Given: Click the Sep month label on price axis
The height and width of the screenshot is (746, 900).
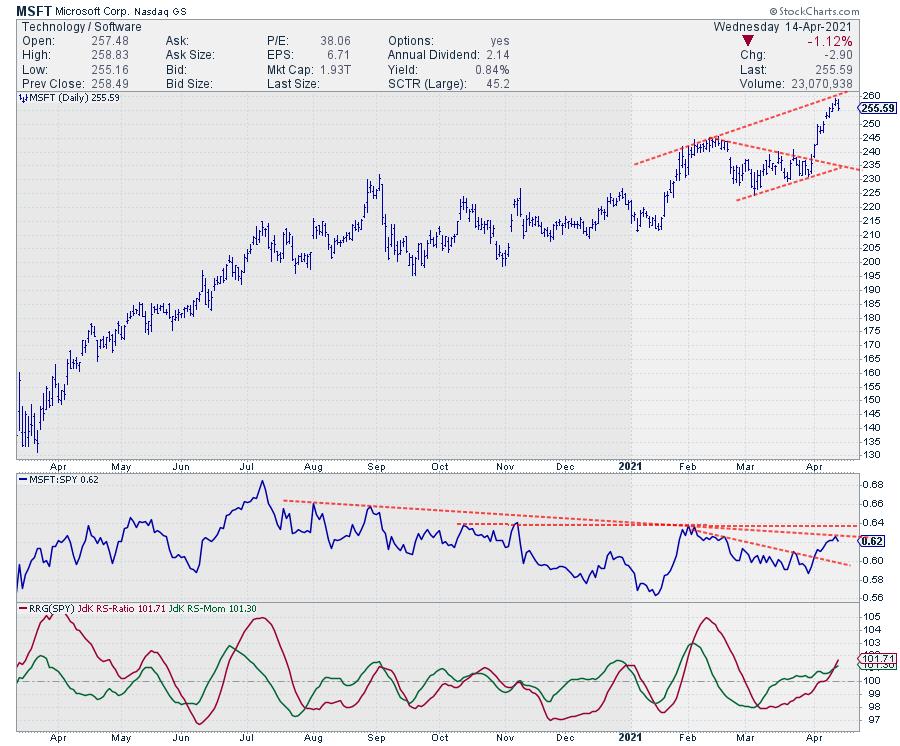Looking at the screenshot, I should click(x=375, y=466).
